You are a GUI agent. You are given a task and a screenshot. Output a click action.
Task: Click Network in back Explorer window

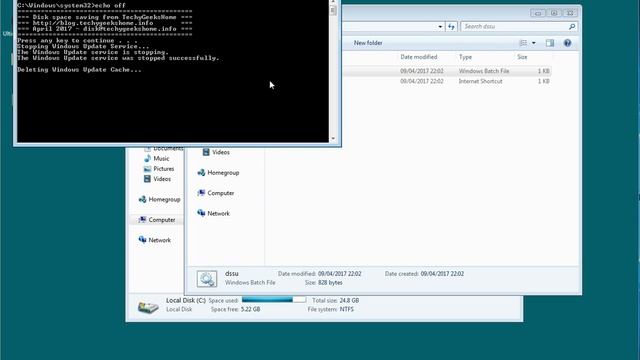tap(160, 240)
